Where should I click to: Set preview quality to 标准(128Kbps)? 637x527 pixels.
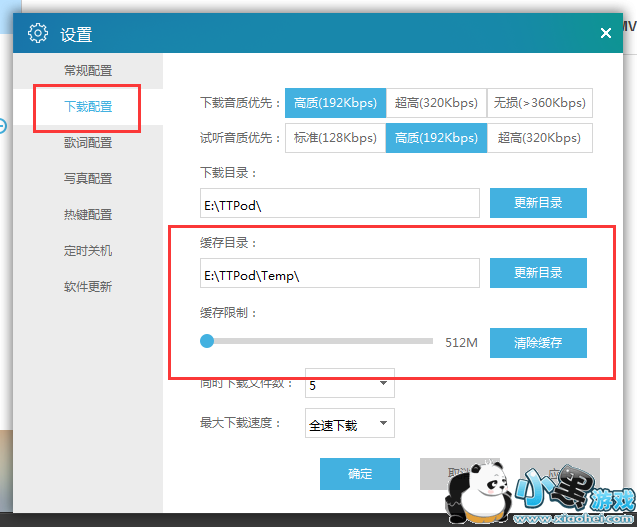336,138
